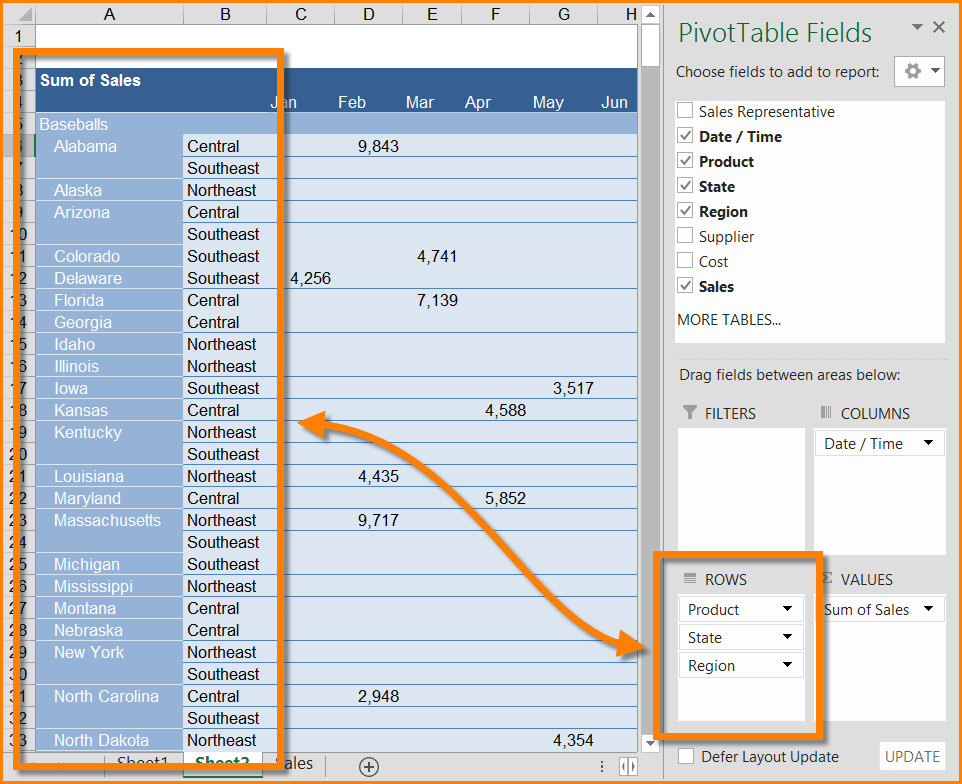Uncheck the Product field
The height and width of the screenshot is (784, 962).
[685, 161]
